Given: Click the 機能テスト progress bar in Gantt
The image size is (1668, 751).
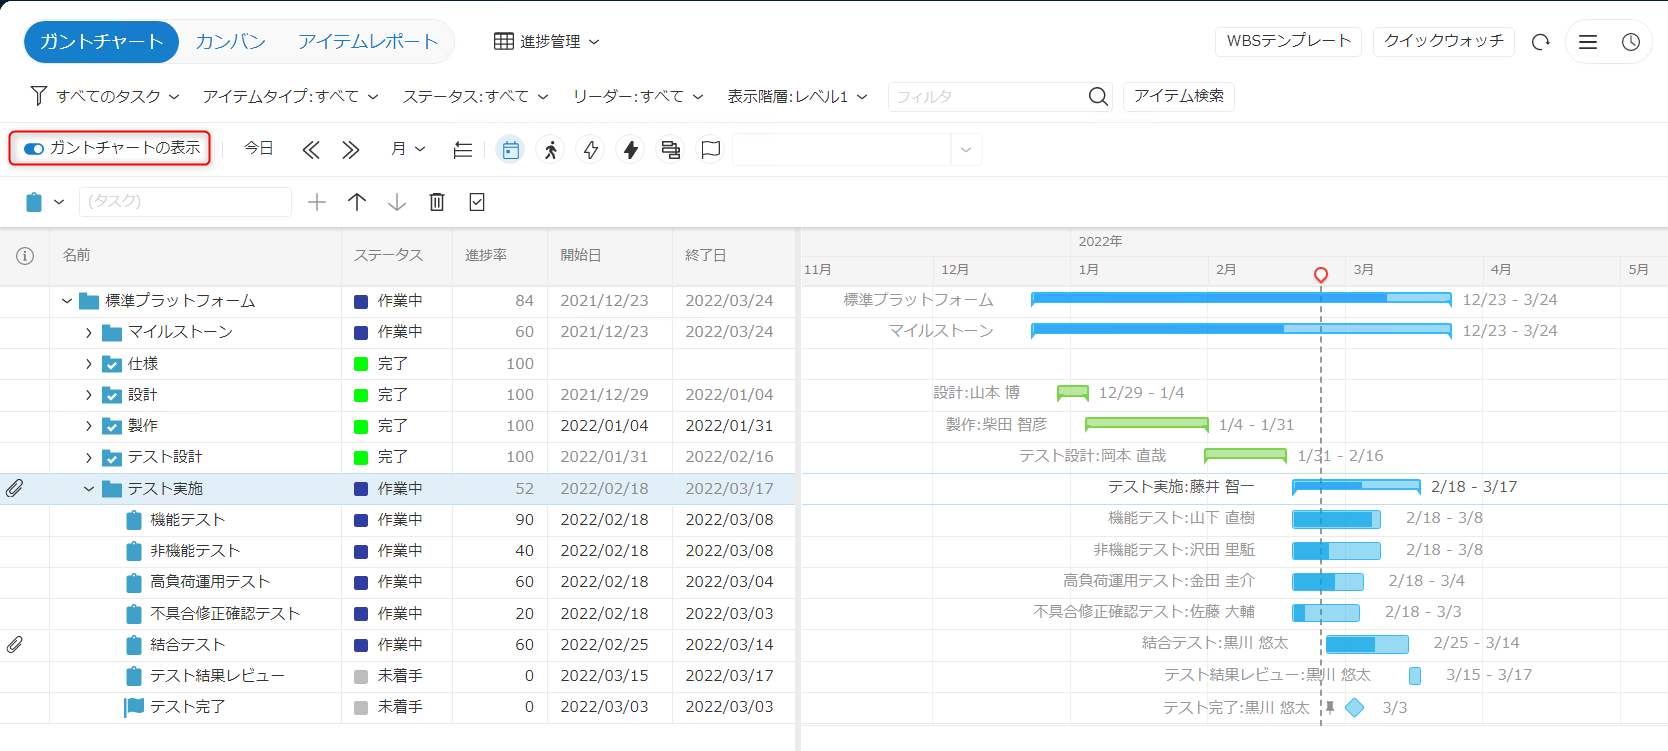Looking at the screenshot, I should [1335, 519].
